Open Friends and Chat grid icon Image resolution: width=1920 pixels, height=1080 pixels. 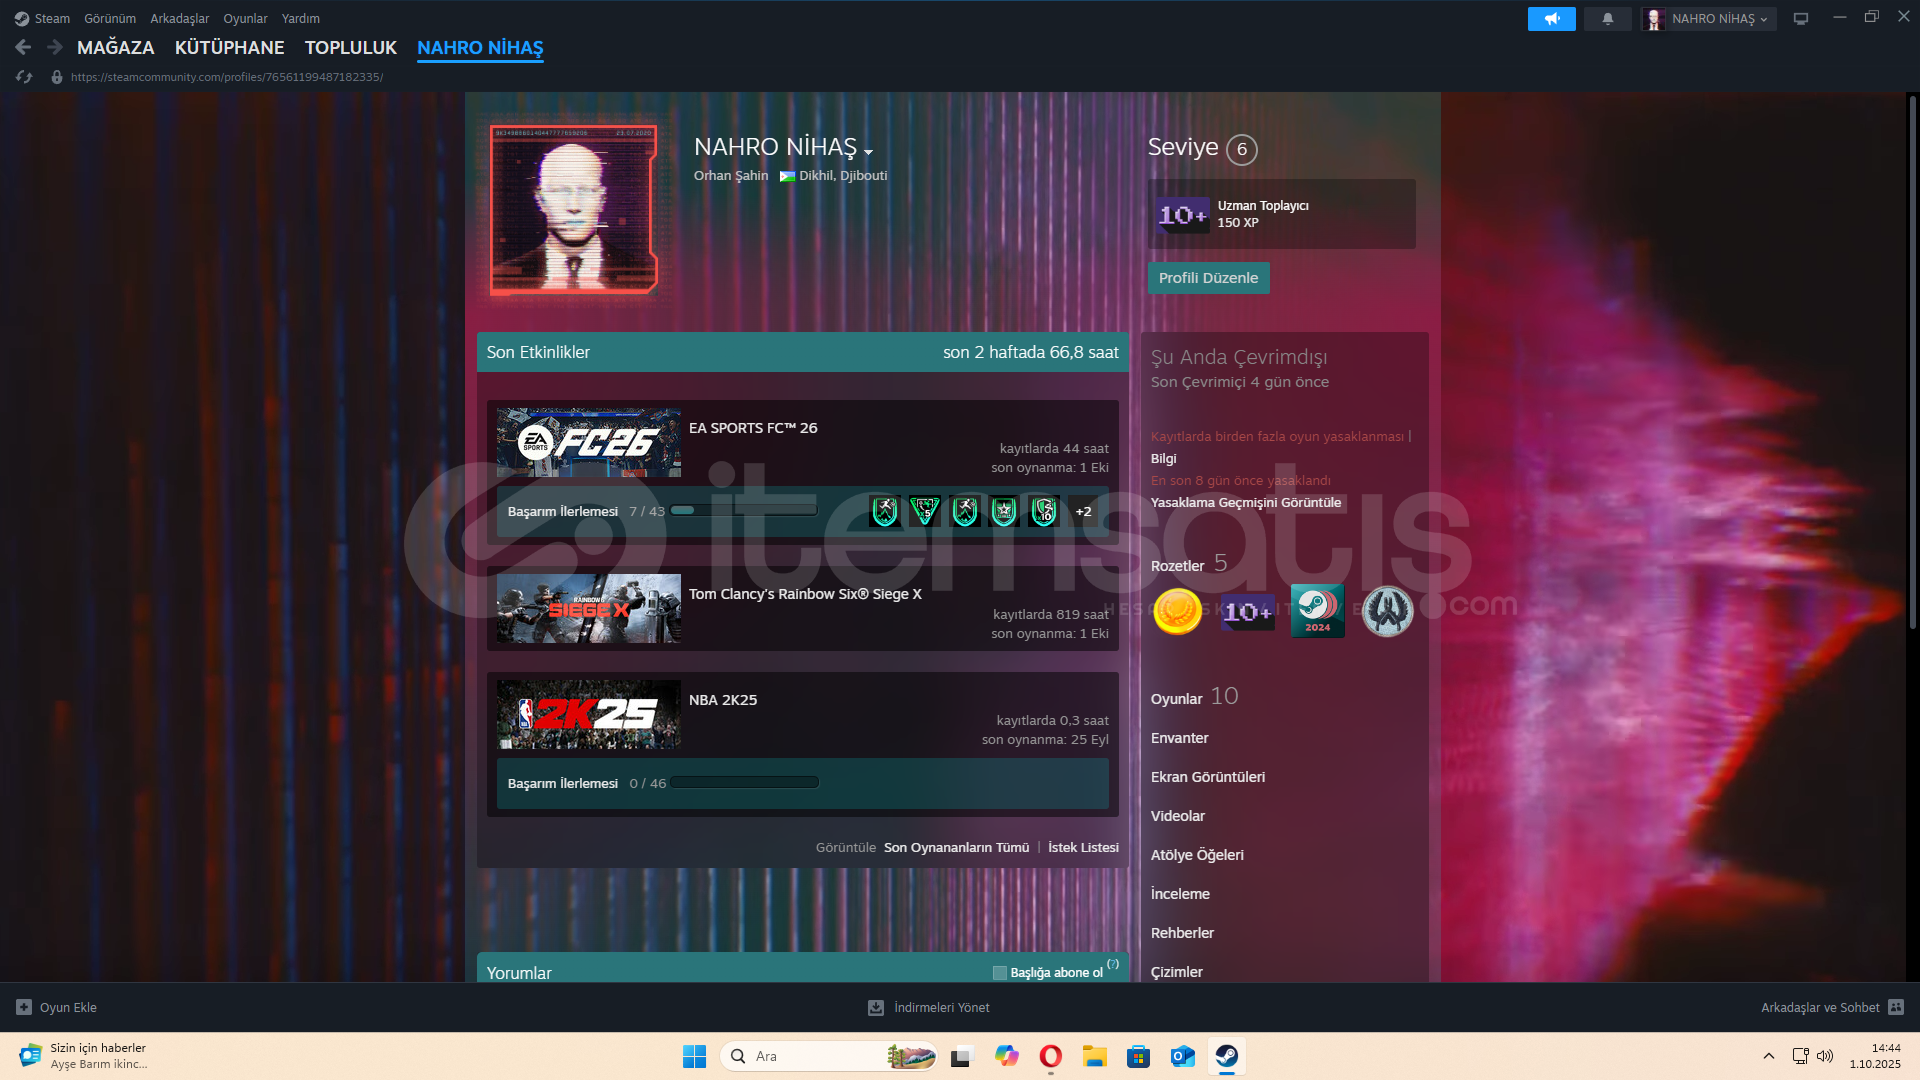click(x=1896, y=1007)
